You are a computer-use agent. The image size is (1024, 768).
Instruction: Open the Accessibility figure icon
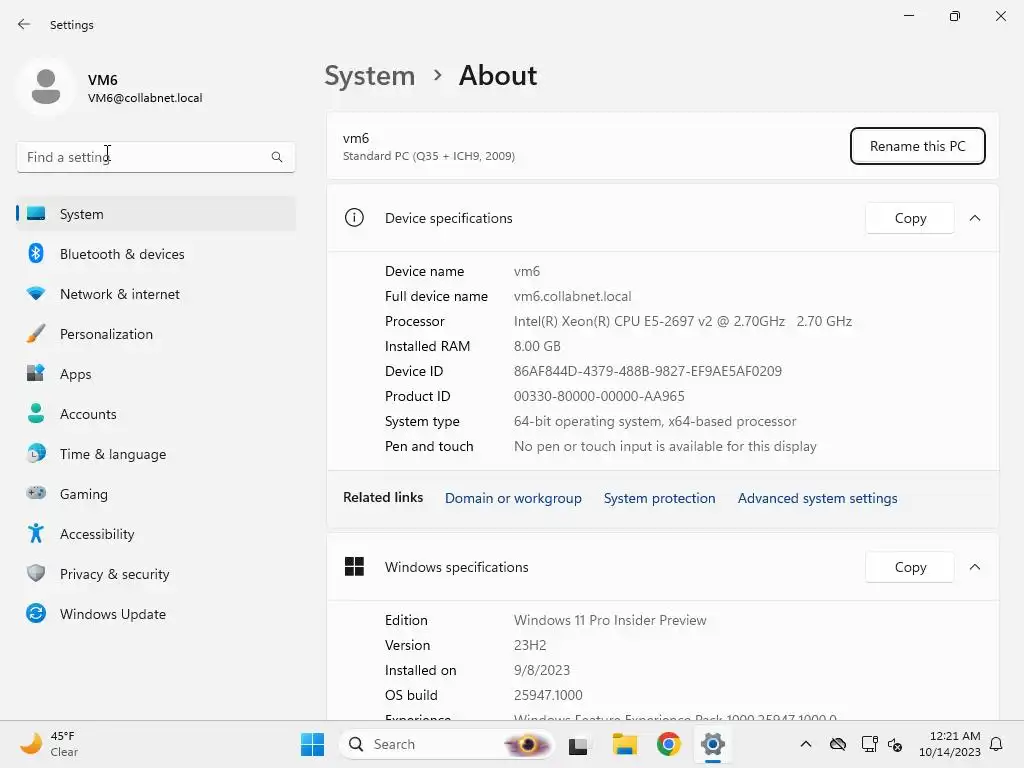36,534
